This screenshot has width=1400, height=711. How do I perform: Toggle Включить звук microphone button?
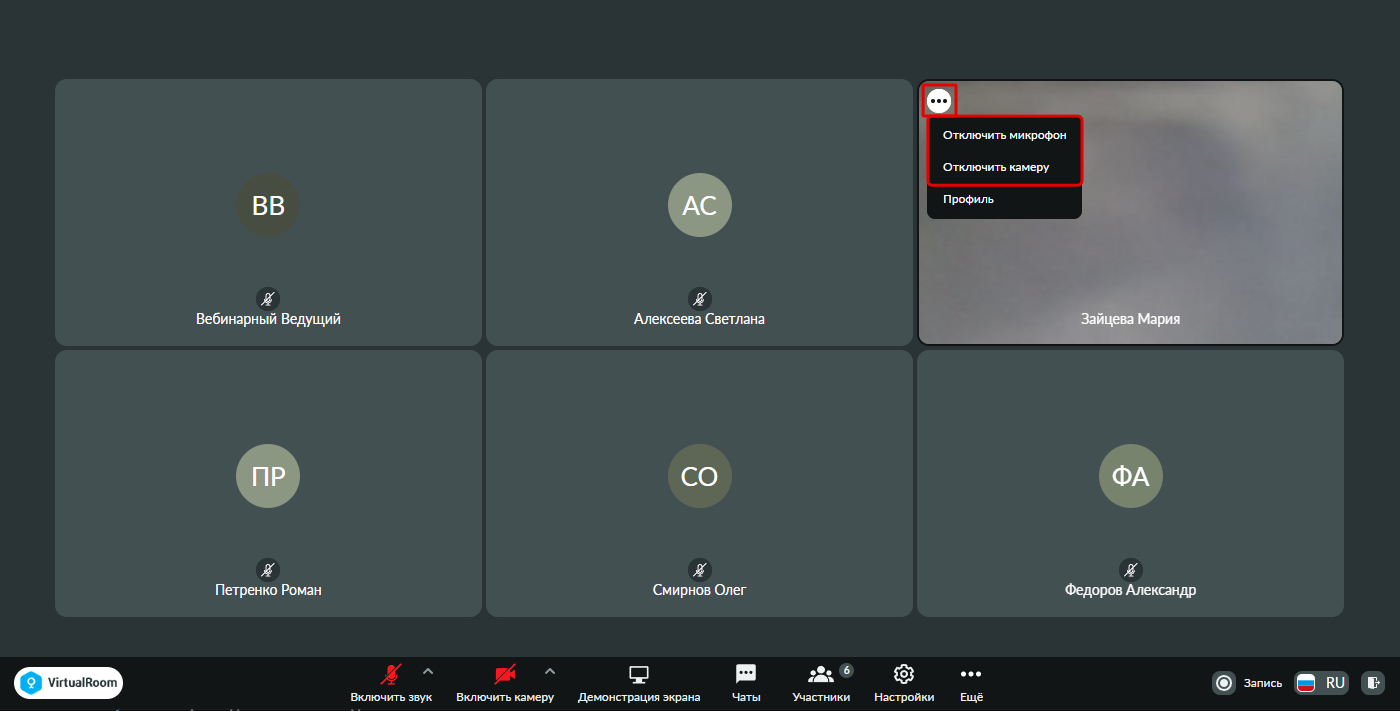tap(391, 683)
